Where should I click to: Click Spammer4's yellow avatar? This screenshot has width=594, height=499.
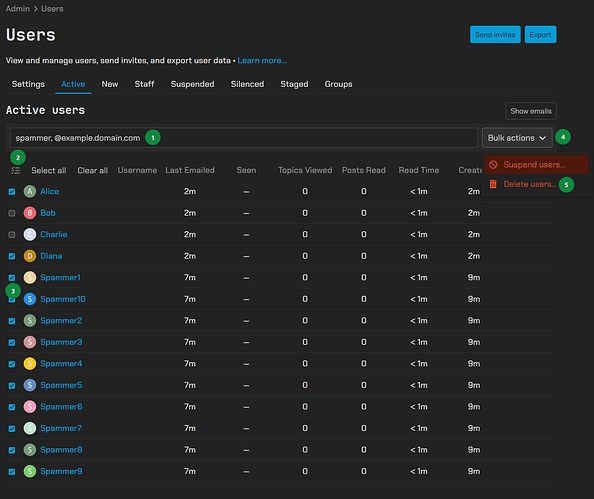(x=30, y=364)
